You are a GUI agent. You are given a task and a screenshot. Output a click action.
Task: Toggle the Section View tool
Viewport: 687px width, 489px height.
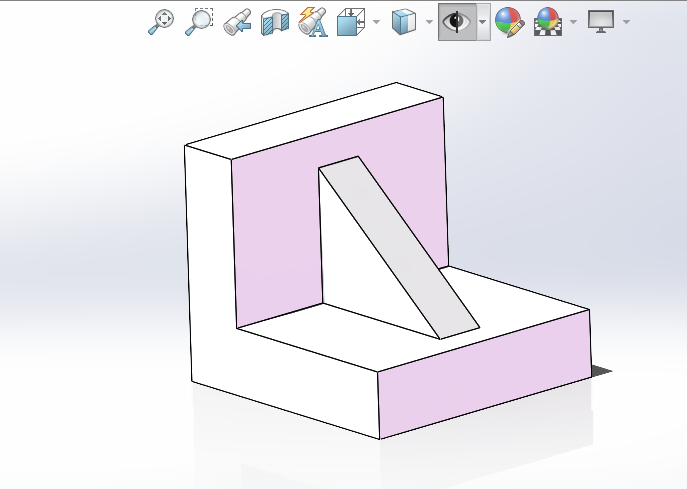point(274,21)
